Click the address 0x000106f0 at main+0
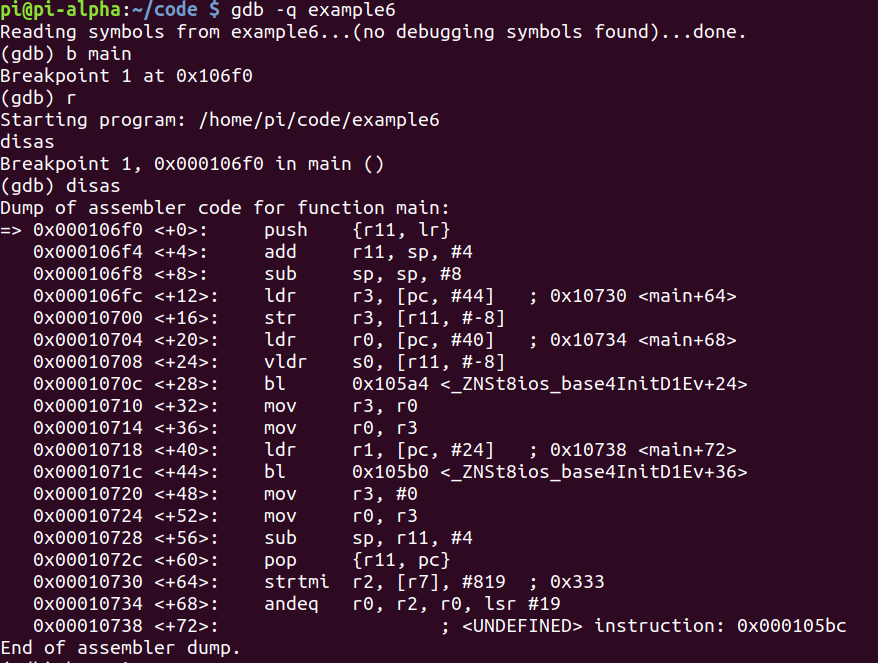878x663 pixels. coord(88,230)
